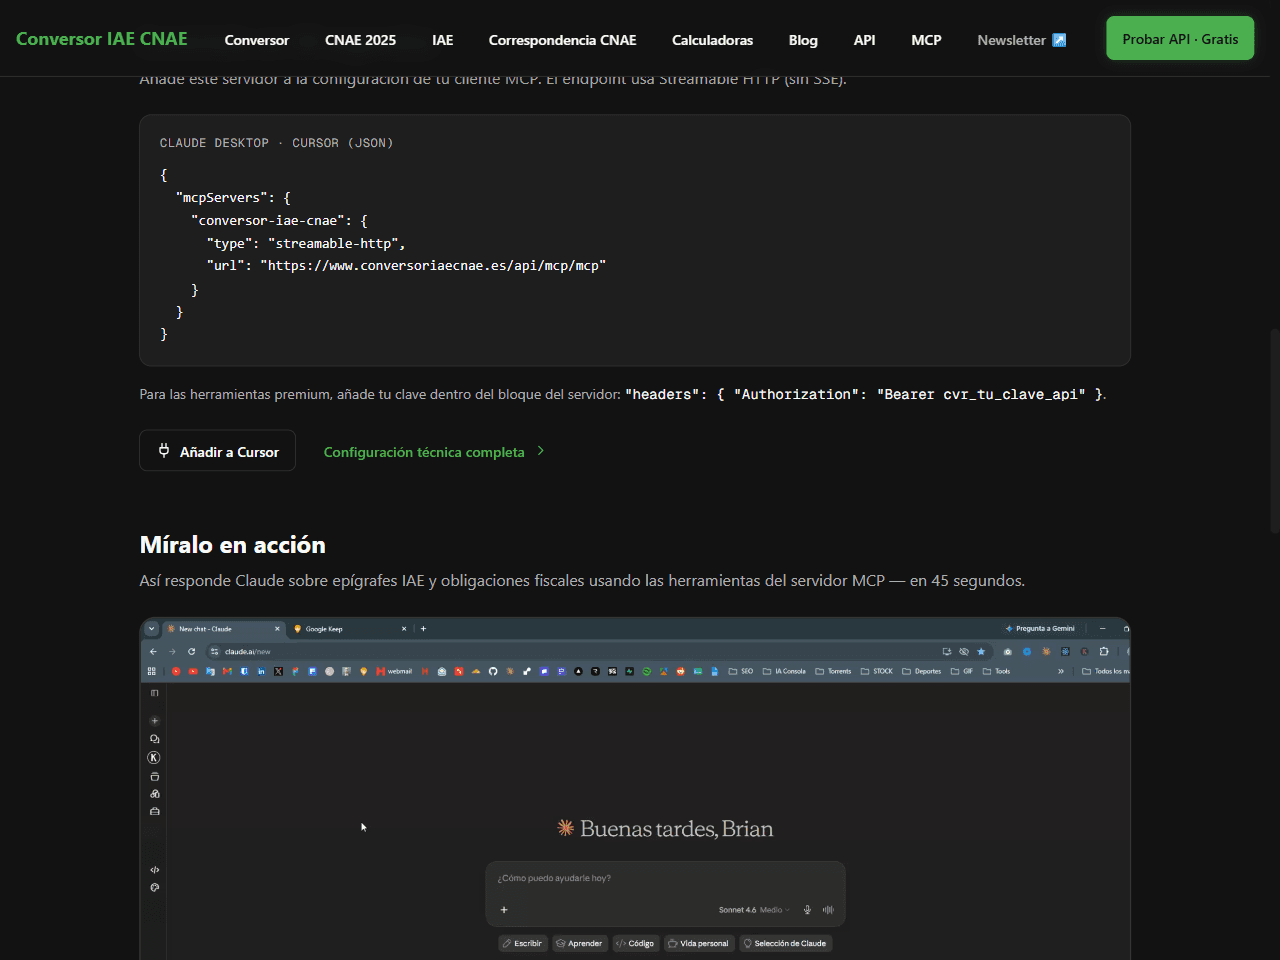Click the plug icon in Añadir a Cursor
The width and height of the screenshot is (1280, 960).
pyautogui.click(x=164, y=451)
